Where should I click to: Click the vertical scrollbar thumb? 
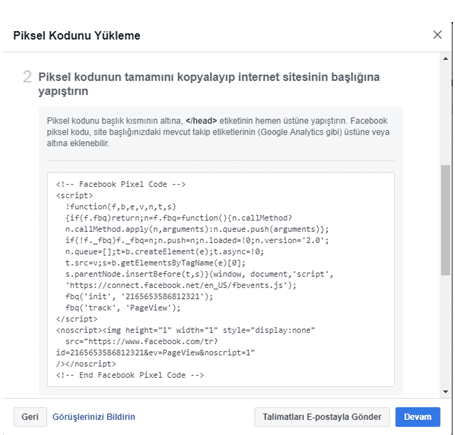pyautogui.click(x=445, y=220)
